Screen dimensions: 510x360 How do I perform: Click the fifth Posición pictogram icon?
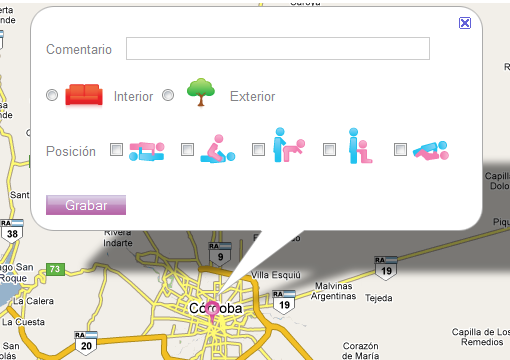(431, 151)
